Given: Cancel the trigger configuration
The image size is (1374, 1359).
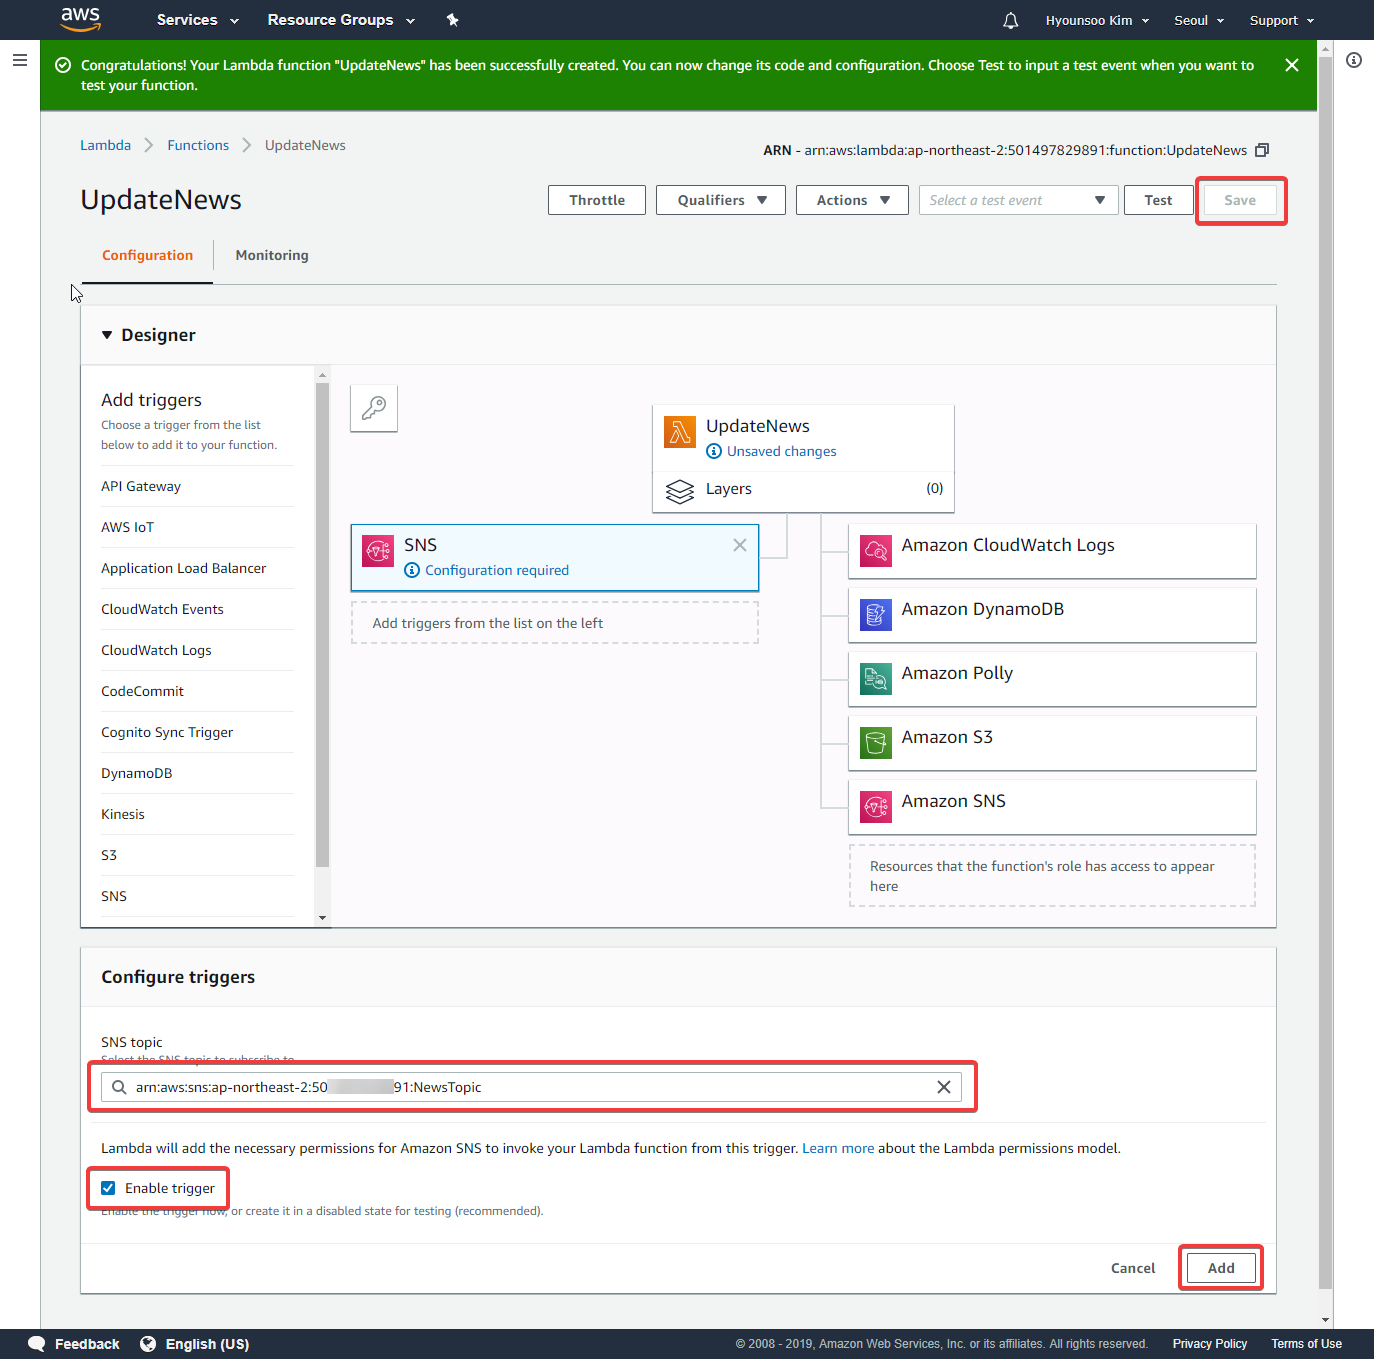Looking at the screenshot, I should pos(1133,1268).
